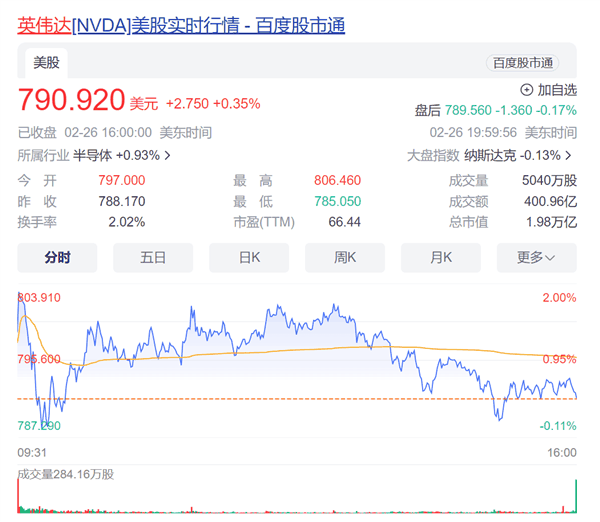This screenshot has height=522, width=600.
Task: Click the 总市值 value 1.98万亿
Action: [x=551, y=222]
